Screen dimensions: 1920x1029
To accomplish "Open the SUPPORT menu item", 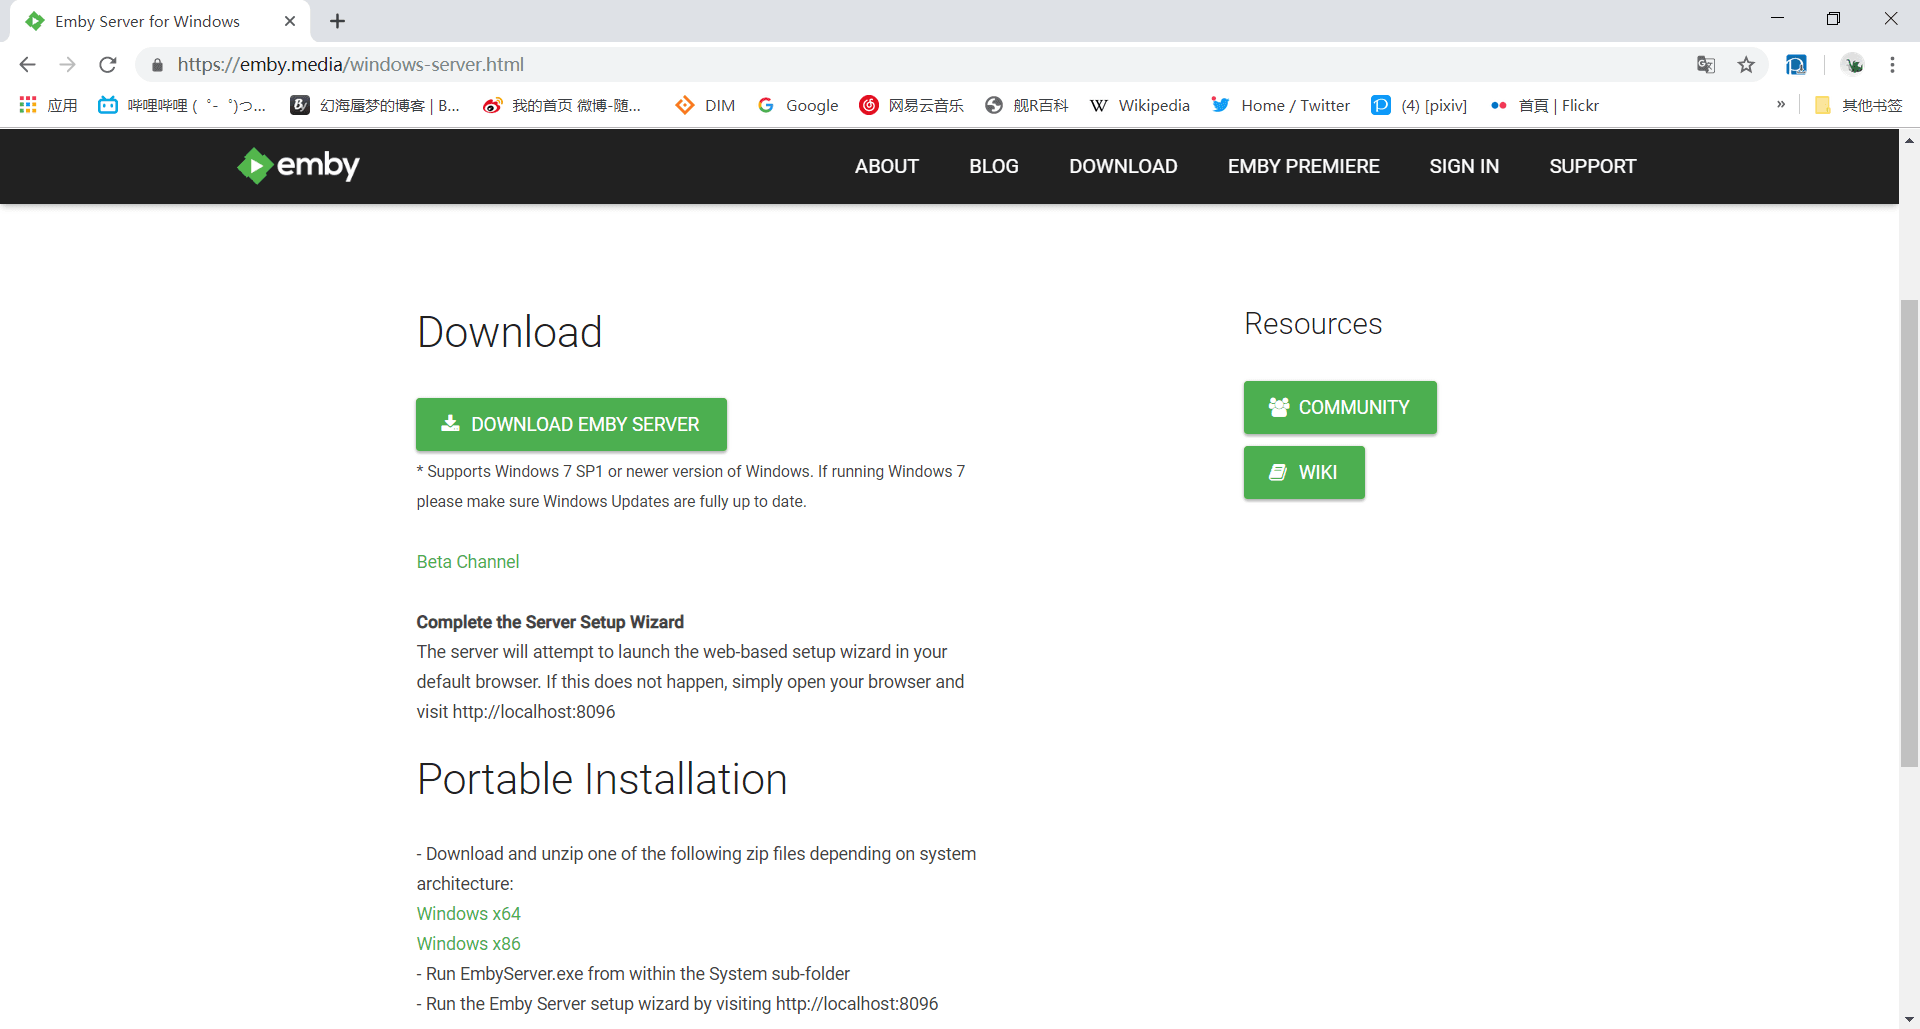I will coord(1593,167).
